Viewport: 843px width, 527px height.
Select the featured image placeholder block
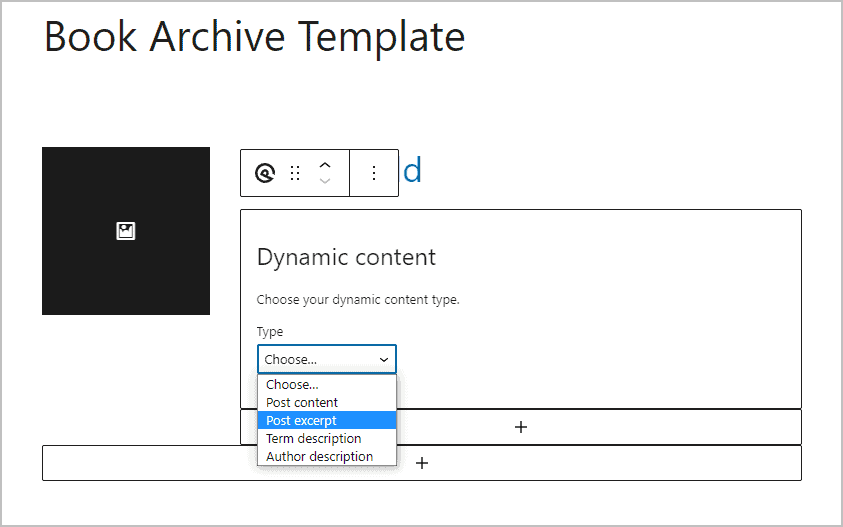coord(126,231)
